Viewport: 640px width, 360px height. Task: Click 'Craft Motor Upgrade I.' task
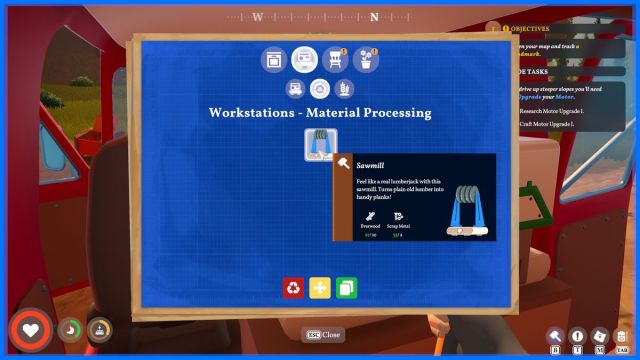point(547,124)
